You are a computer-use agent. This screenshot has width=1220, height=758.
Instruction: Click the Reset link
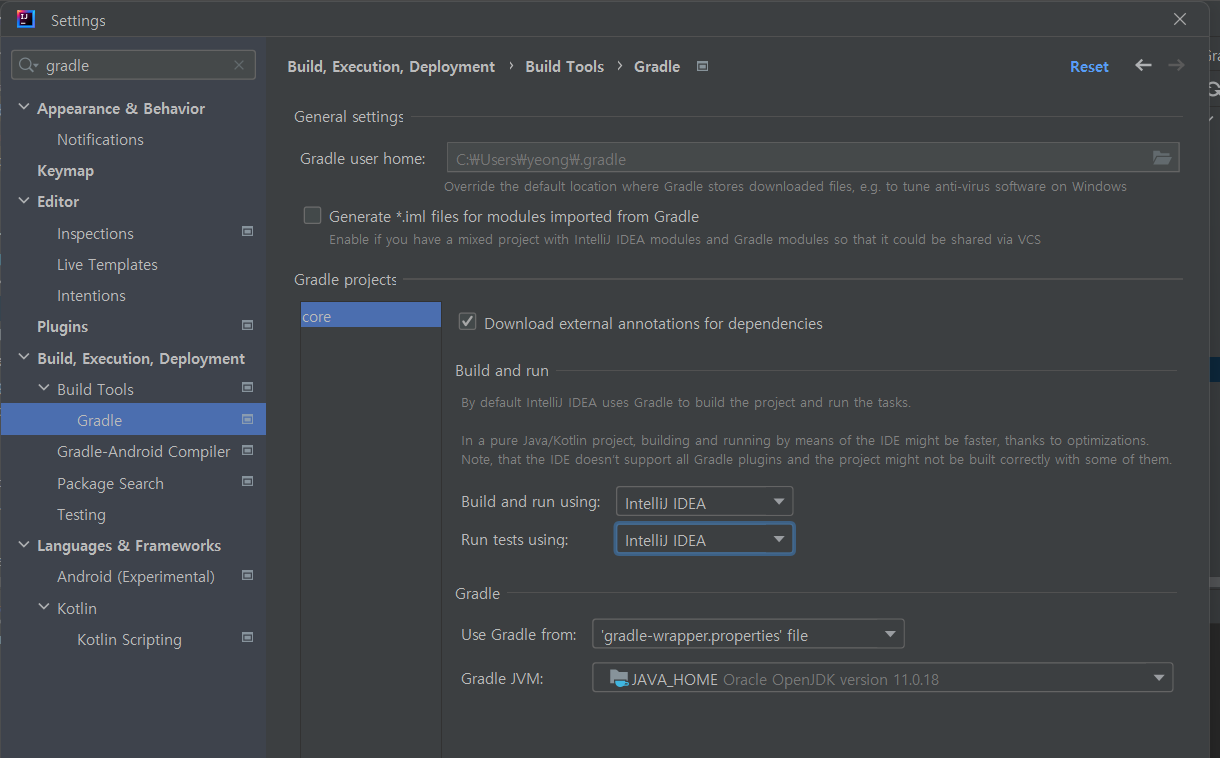click(x=1089, y=67)
